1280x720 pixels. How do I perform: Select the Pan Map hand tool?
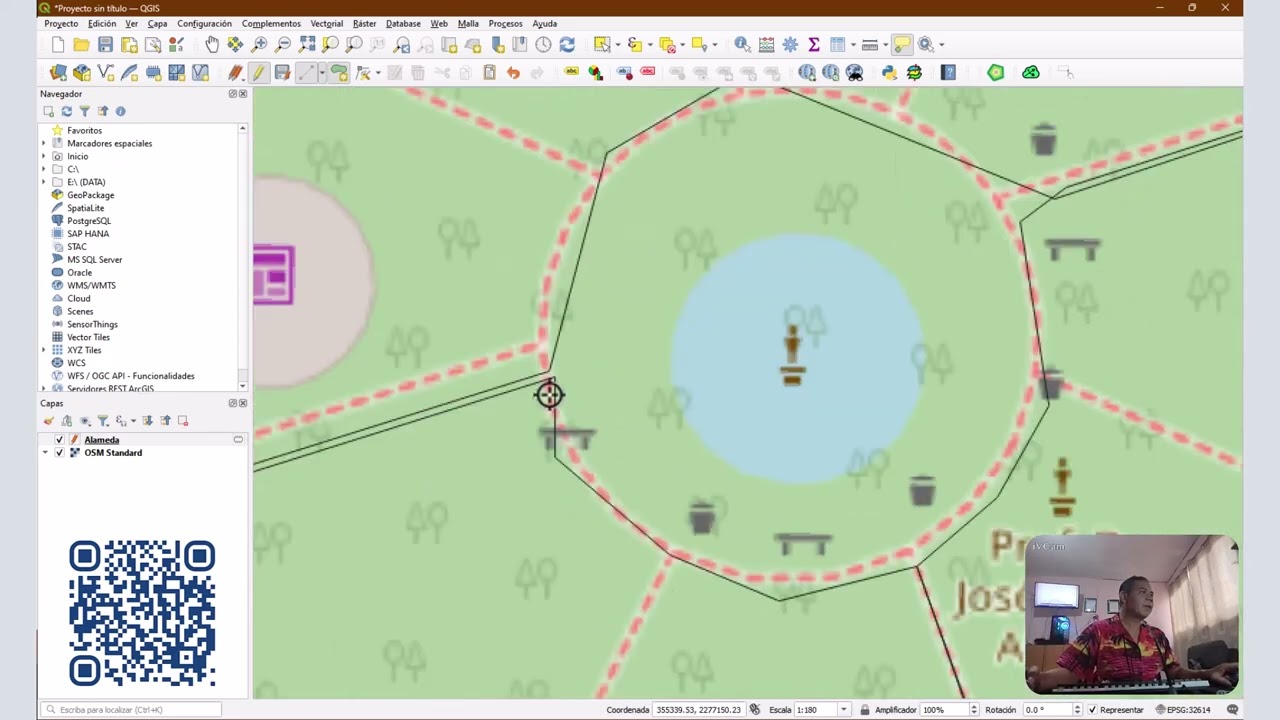tap(212, 44)
